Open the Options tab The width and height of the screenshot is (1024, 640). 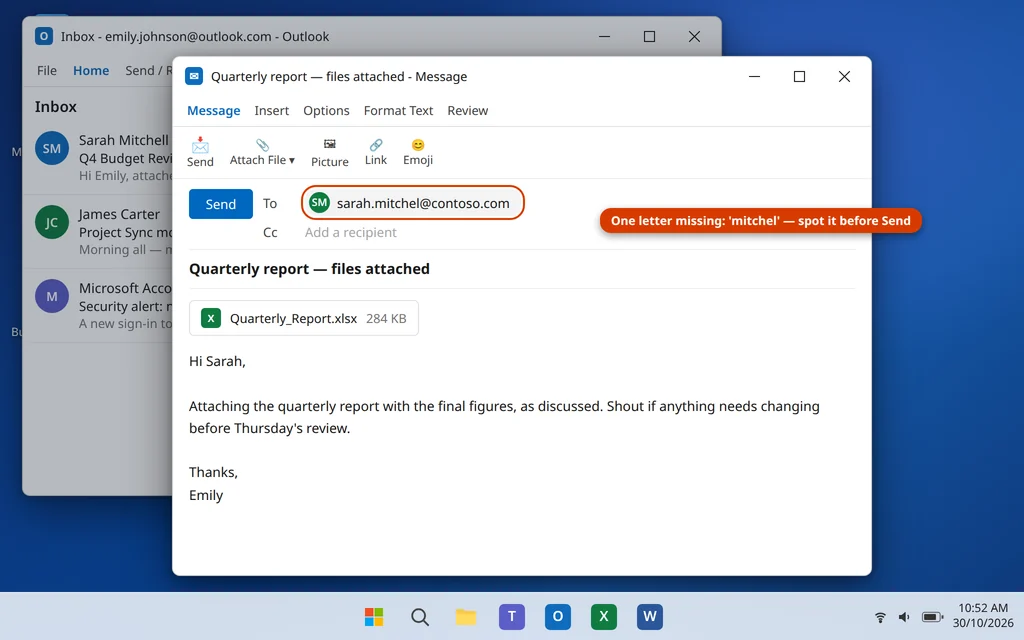coord(326,110)
